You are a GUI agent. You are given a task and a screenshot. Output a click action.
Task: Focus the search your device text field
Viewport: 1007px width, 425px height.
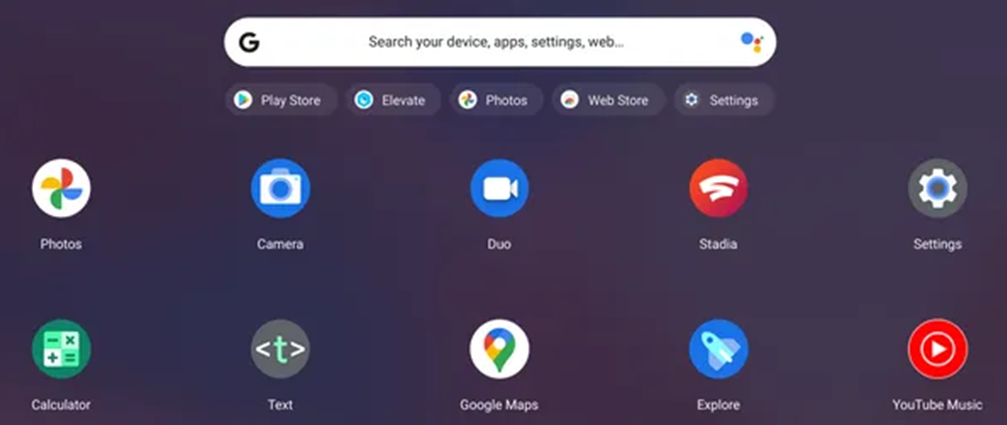pyautogui.click(x=500, y=42)
